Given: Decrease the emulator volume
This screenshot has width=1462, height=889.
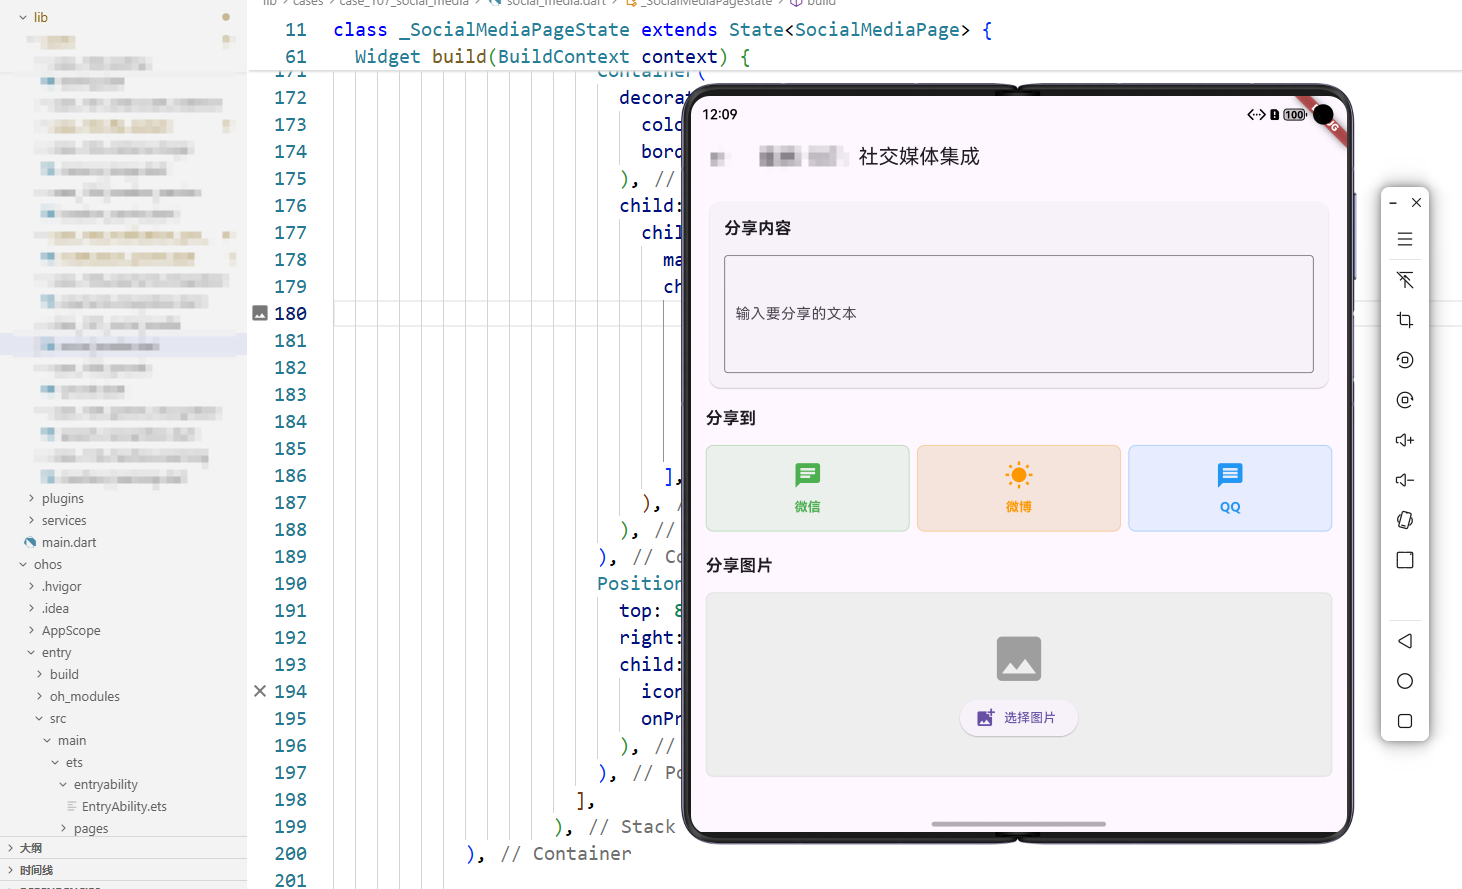Looking at the screenshot, I should pos(1405,480).
